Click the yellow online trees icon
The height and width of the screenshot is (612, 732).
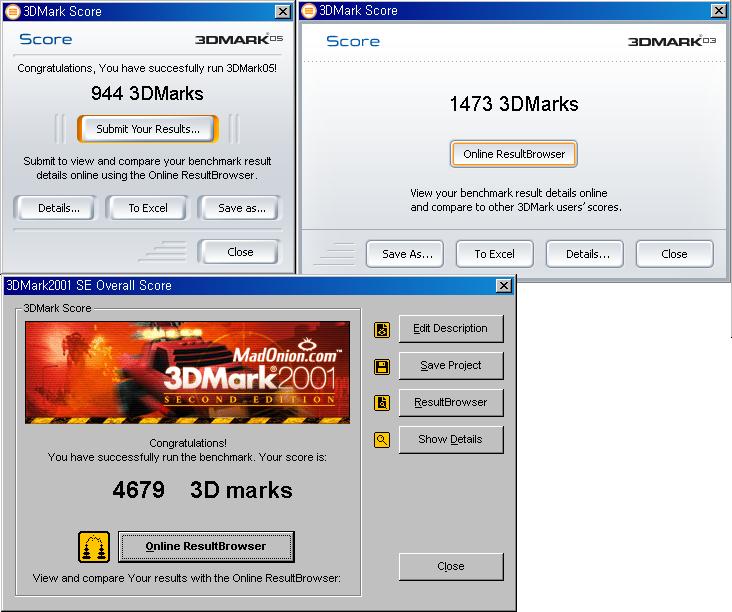94,547
